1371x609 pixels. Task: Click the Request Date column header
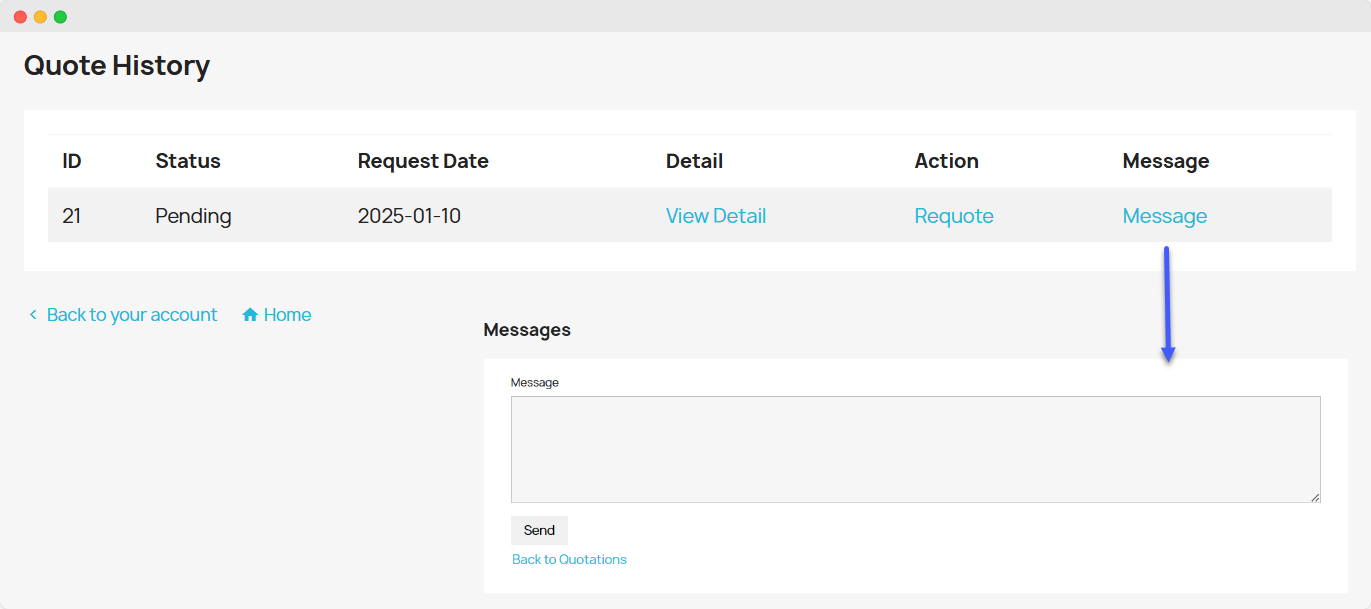pyautogui.click(x=423, y=161)
